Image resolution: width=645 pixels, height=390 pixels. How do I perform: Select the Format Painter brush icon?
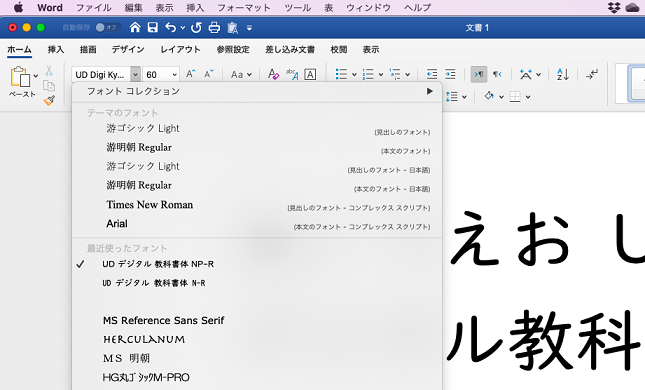(x=49, y=100)
